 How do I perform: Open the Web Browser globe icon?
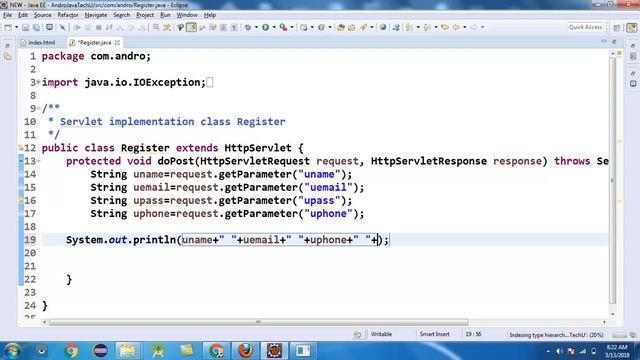point(383,27)
